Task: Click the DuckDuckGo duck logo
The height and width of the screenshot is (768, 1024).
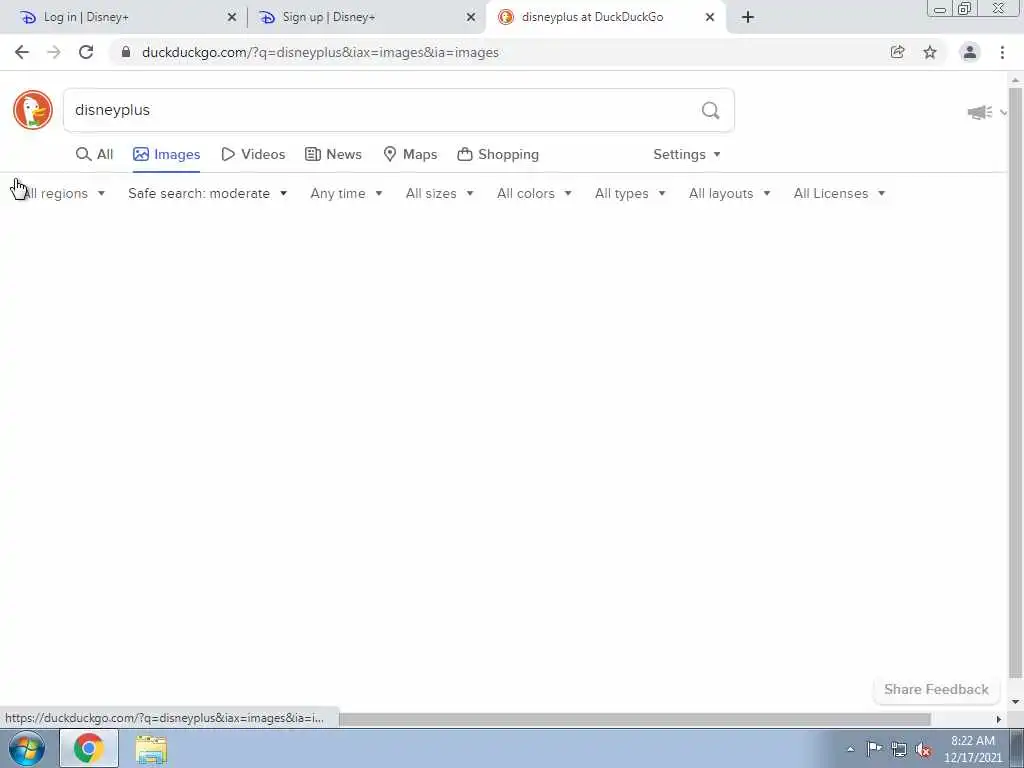Action: [x=33, y=110]
